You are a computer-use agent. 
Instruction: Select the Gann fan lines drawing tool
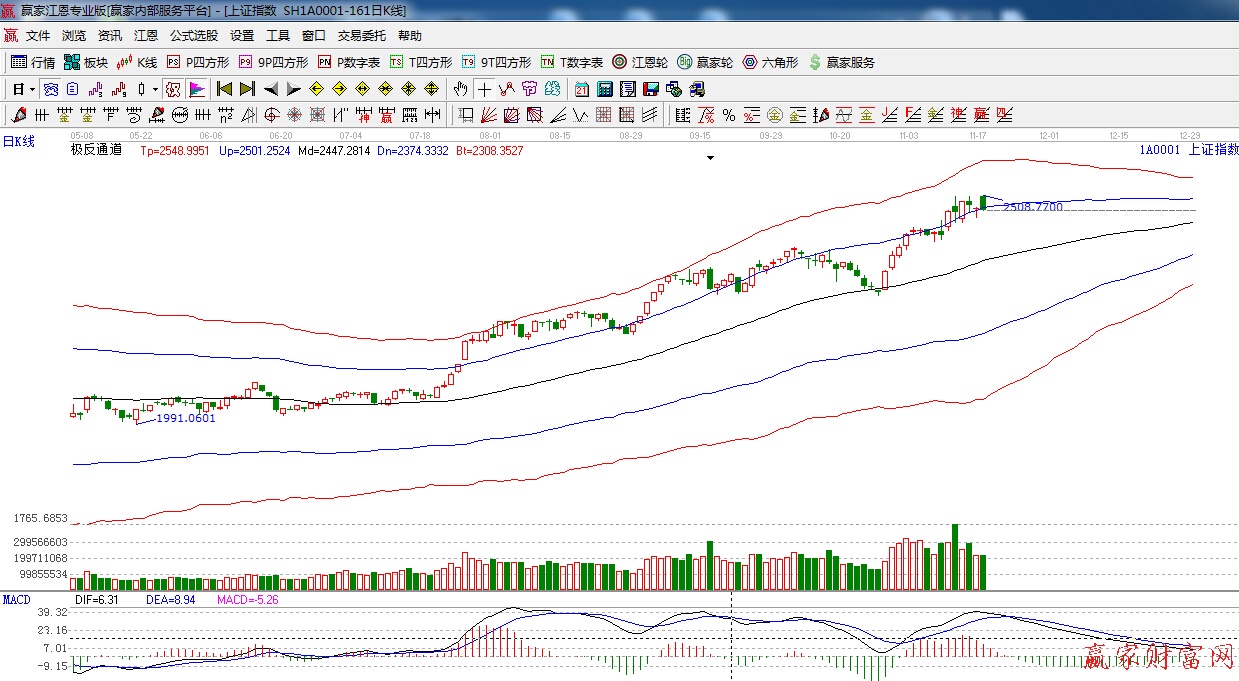pos(490,115)
